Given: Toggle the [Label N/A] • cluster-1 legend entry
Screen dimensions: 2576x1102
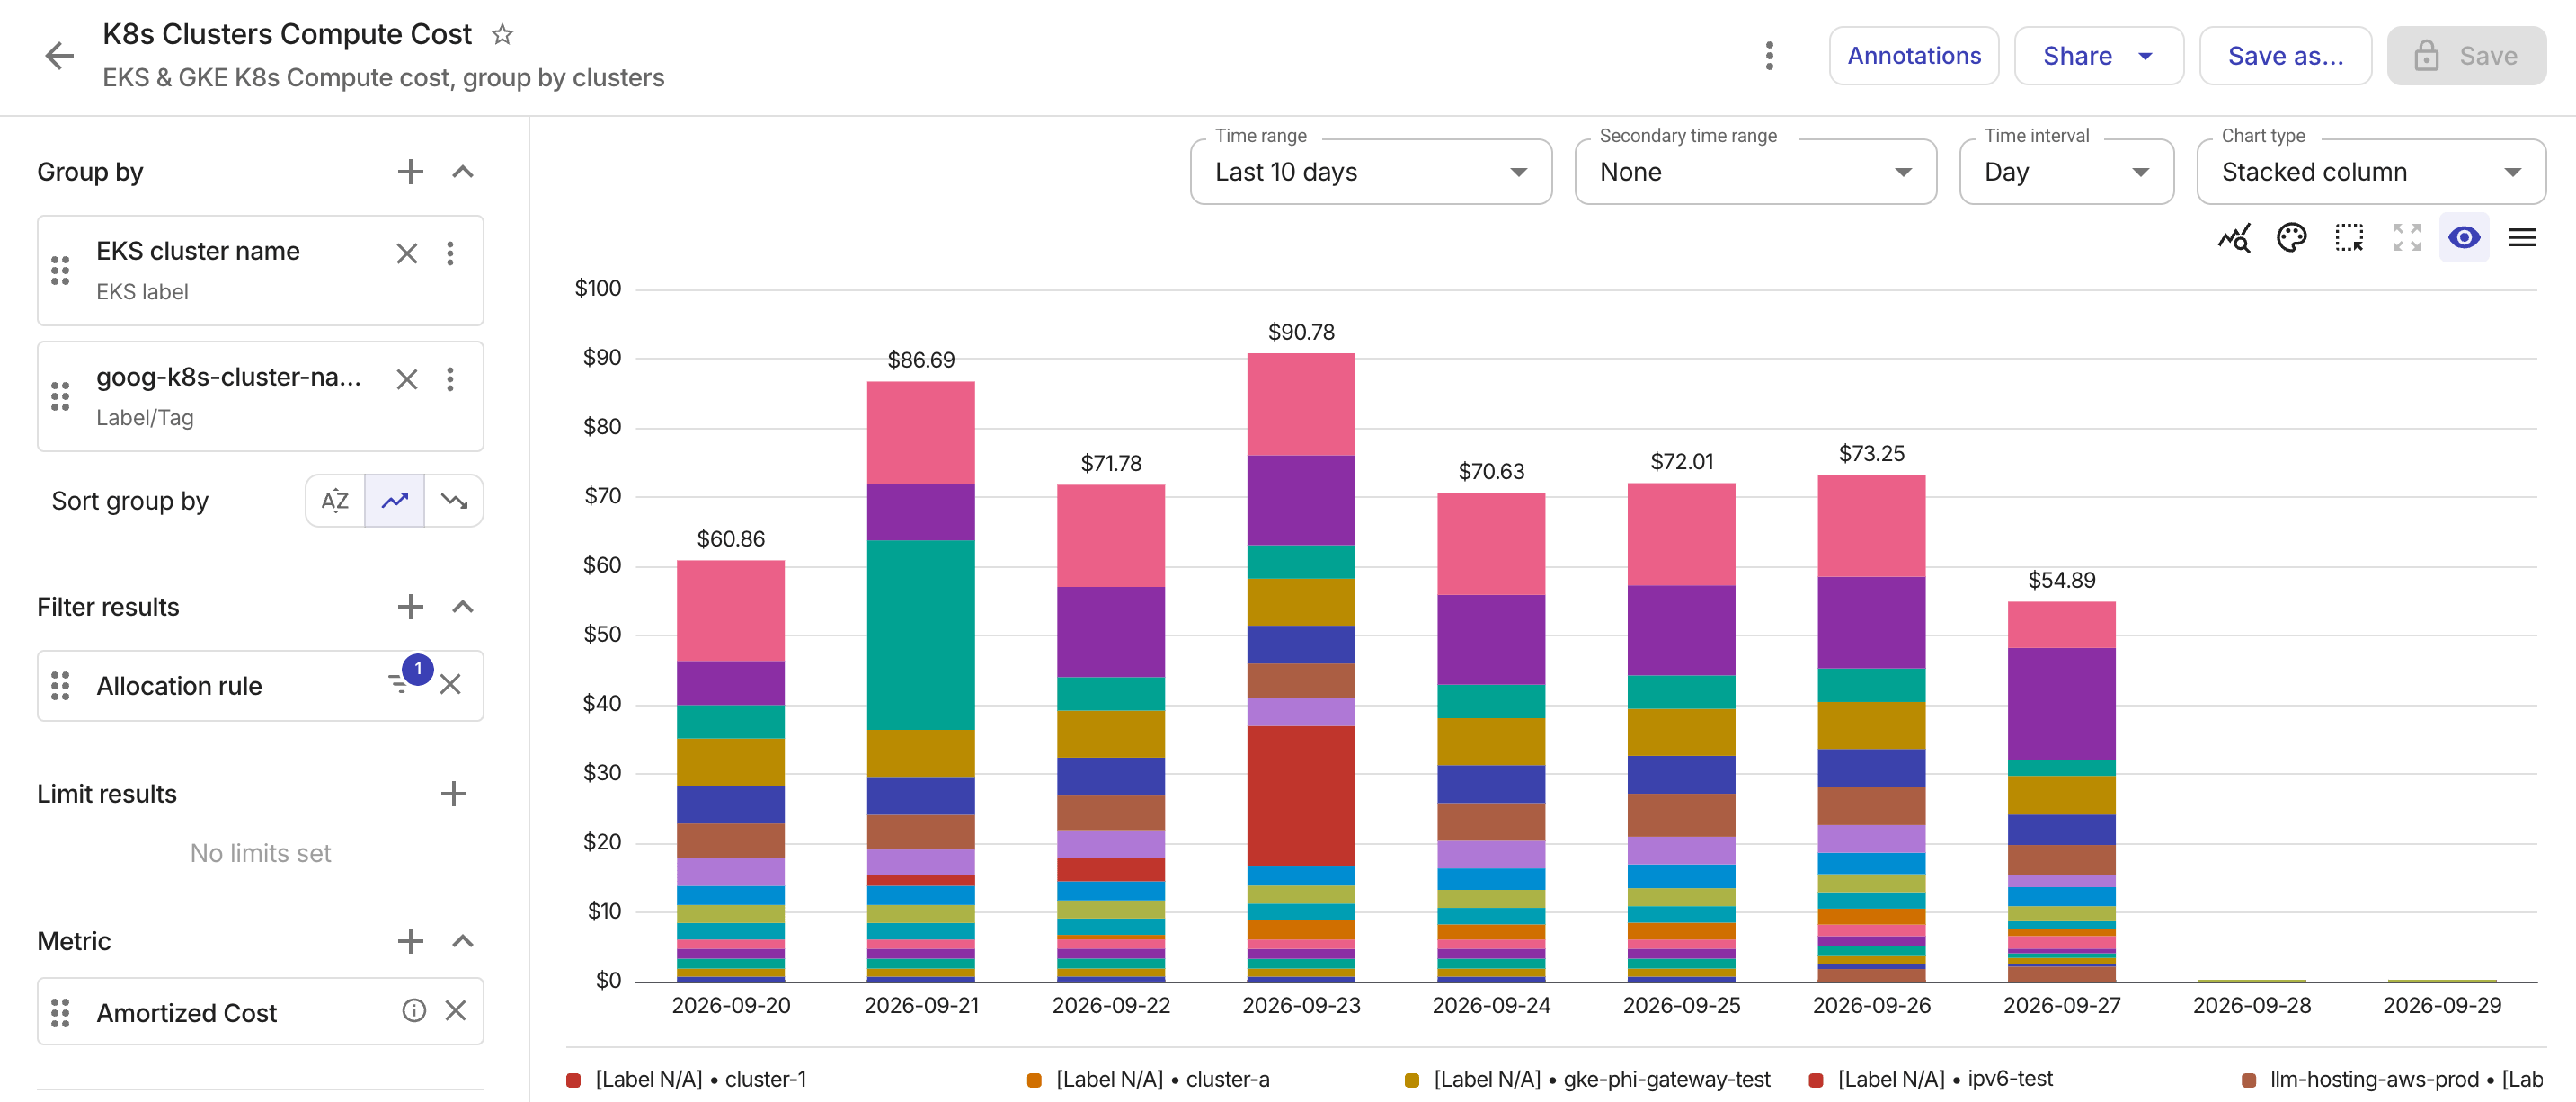Looking at the screenshot, I should pyautogui.click(x=687, y=1080).
